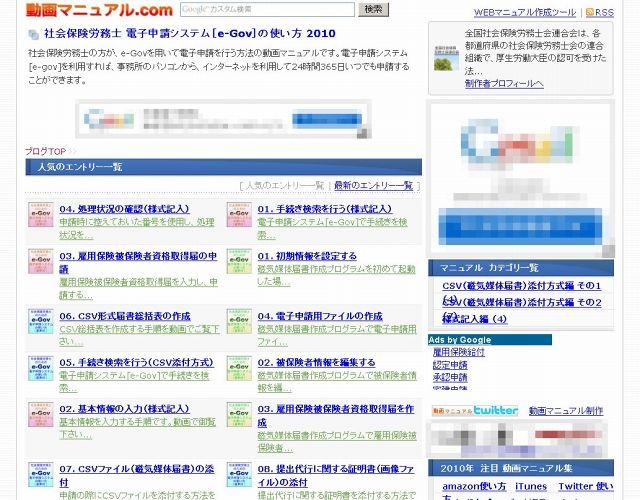Open the creator profile tree thumbnail
The height and width of the screenshot is (500, 640).
point(446,58)
